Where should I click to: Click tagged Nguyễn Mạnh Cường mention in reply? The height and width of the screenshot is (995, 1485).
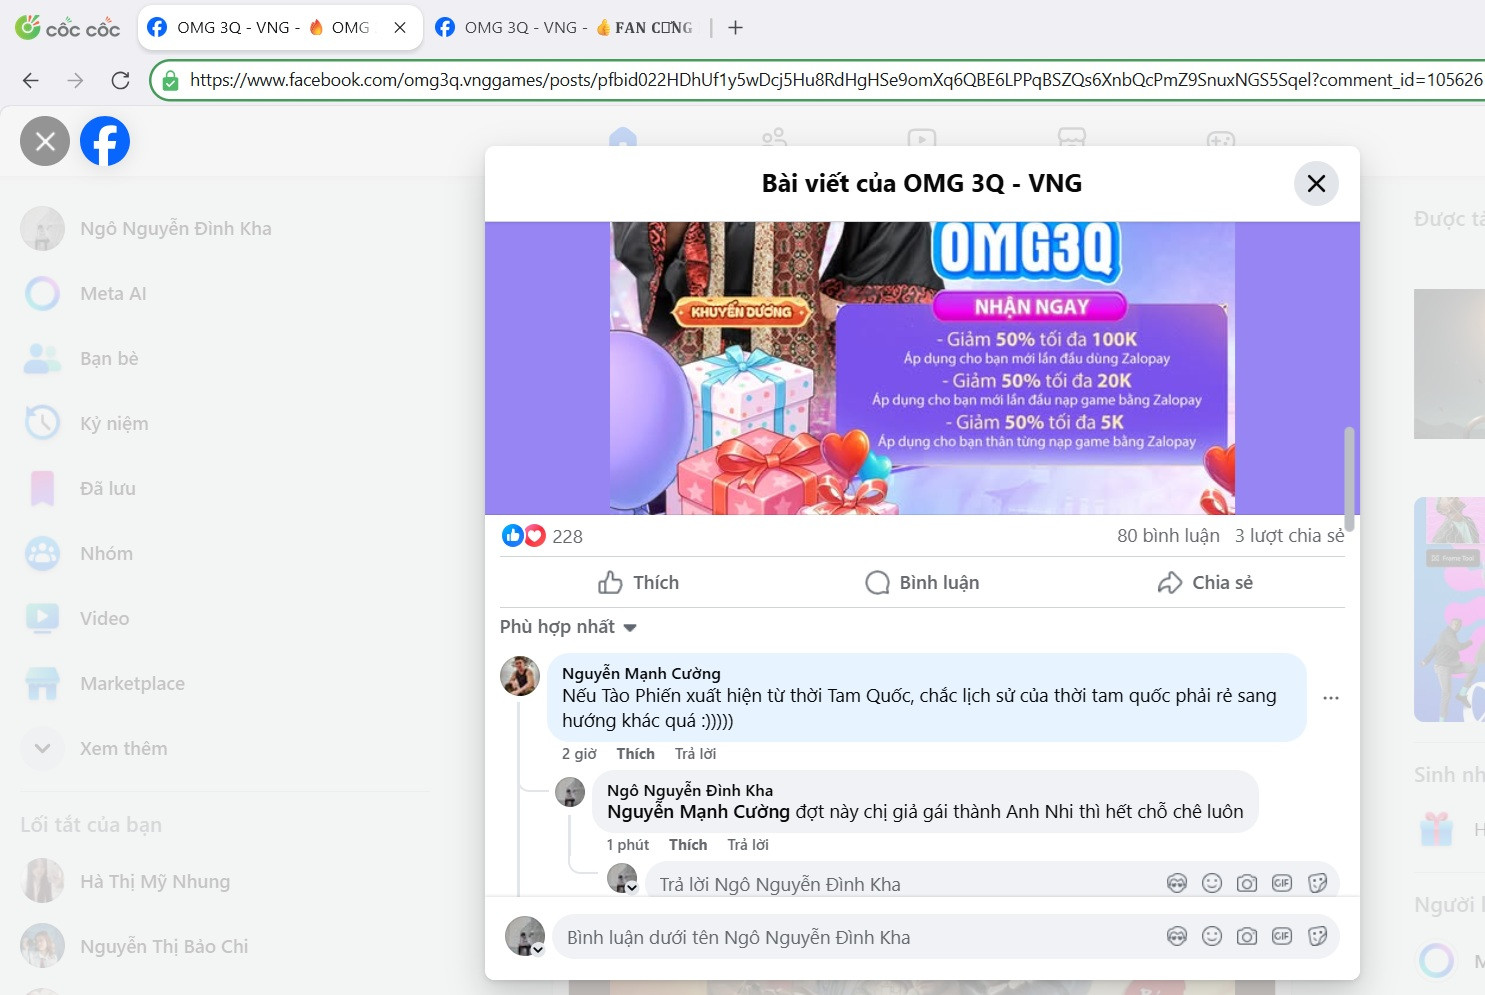coord(698,812)
